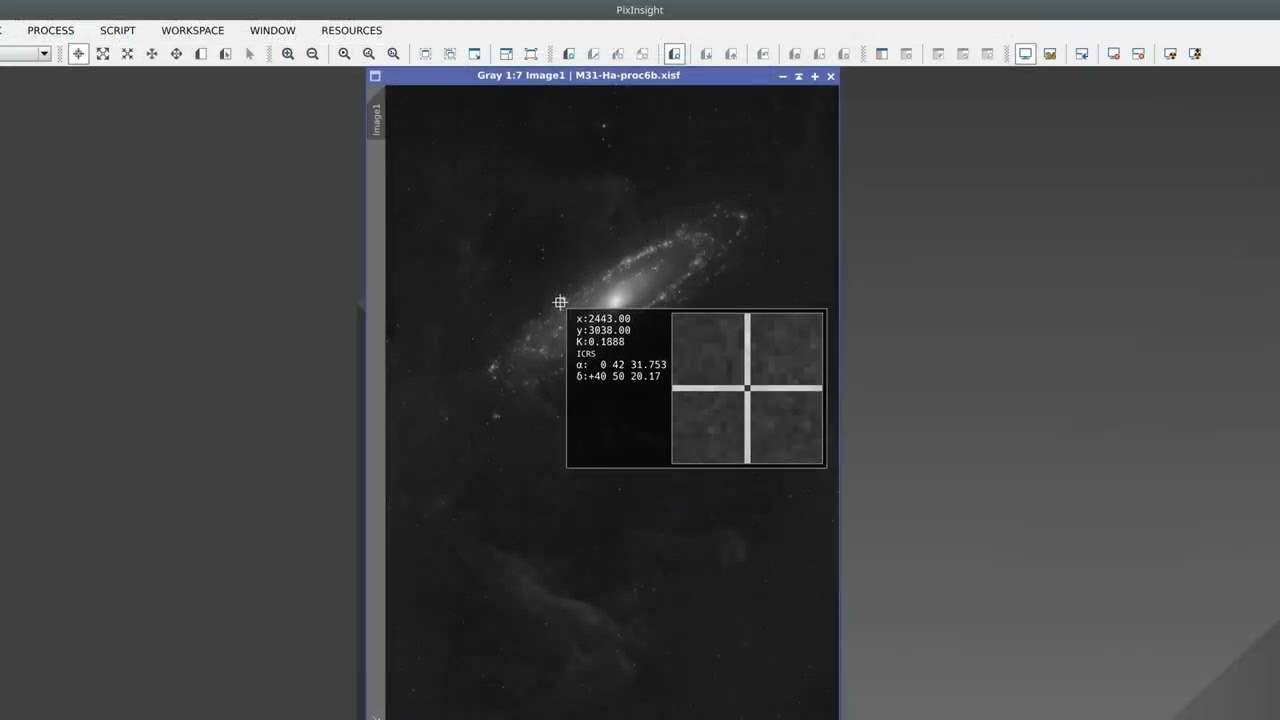Click the image window icon left of 'Gray 1:7'
Image resolution: width=1280 pixels, height=720 pixels.
coord(375,76)
